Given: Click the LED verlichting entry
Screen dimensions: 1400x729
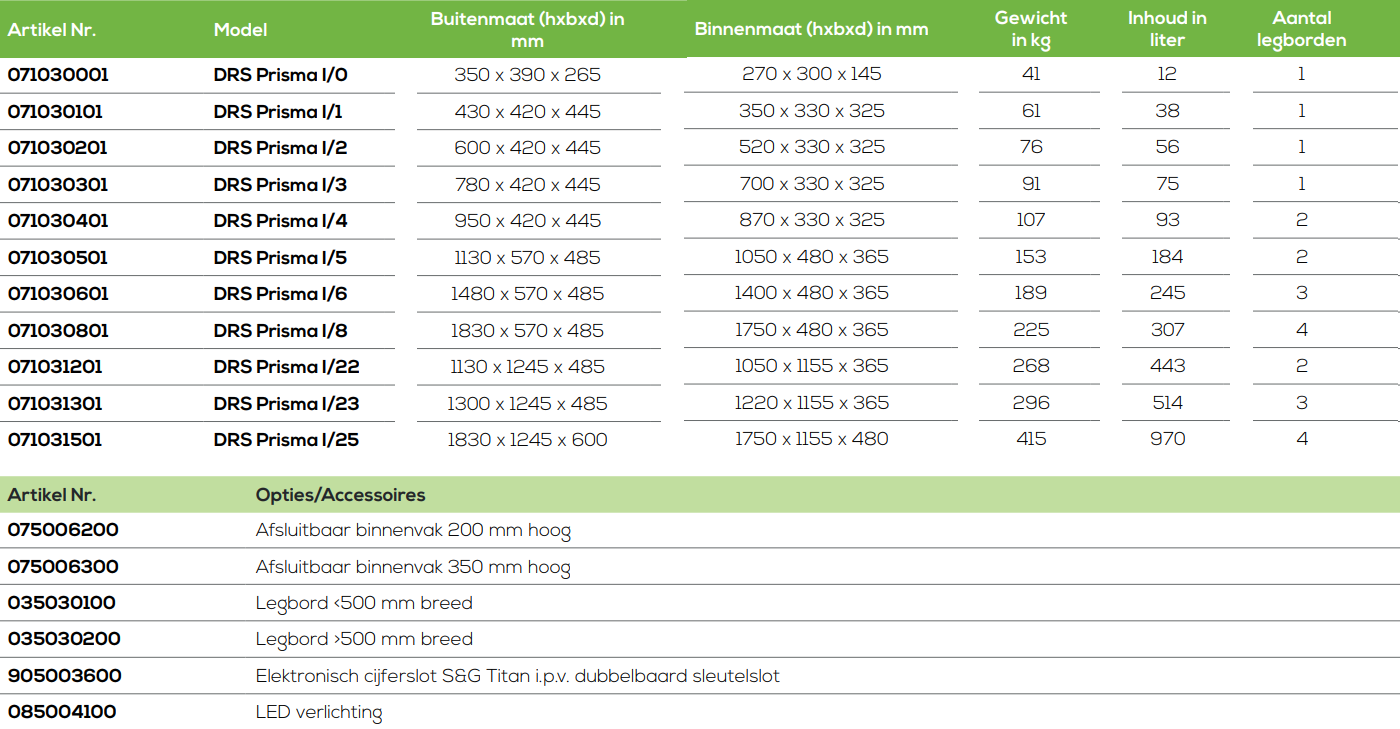Looking at the screenshot, I should tap(319, 713).
